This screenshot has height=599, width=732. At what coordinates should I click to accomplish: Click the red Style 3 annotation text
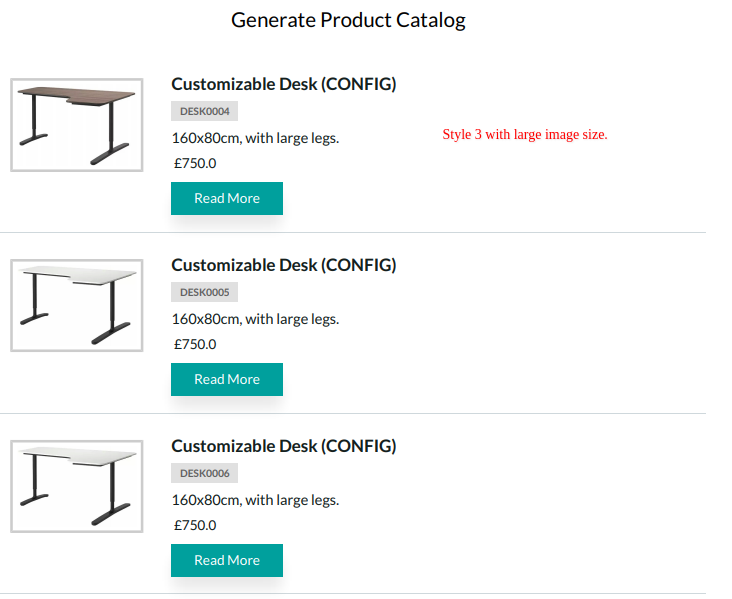pos(525,134)
